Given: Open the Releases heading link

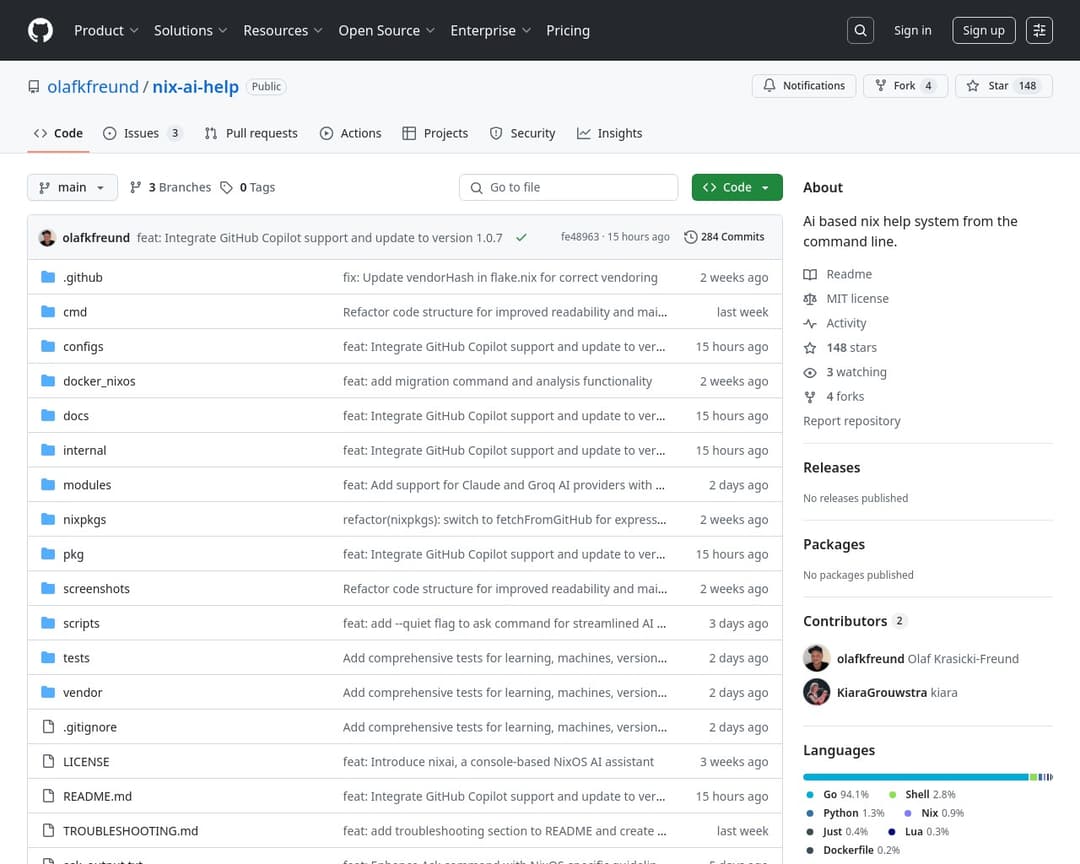Looking at the screenshot, I should (x=831, y=468).
